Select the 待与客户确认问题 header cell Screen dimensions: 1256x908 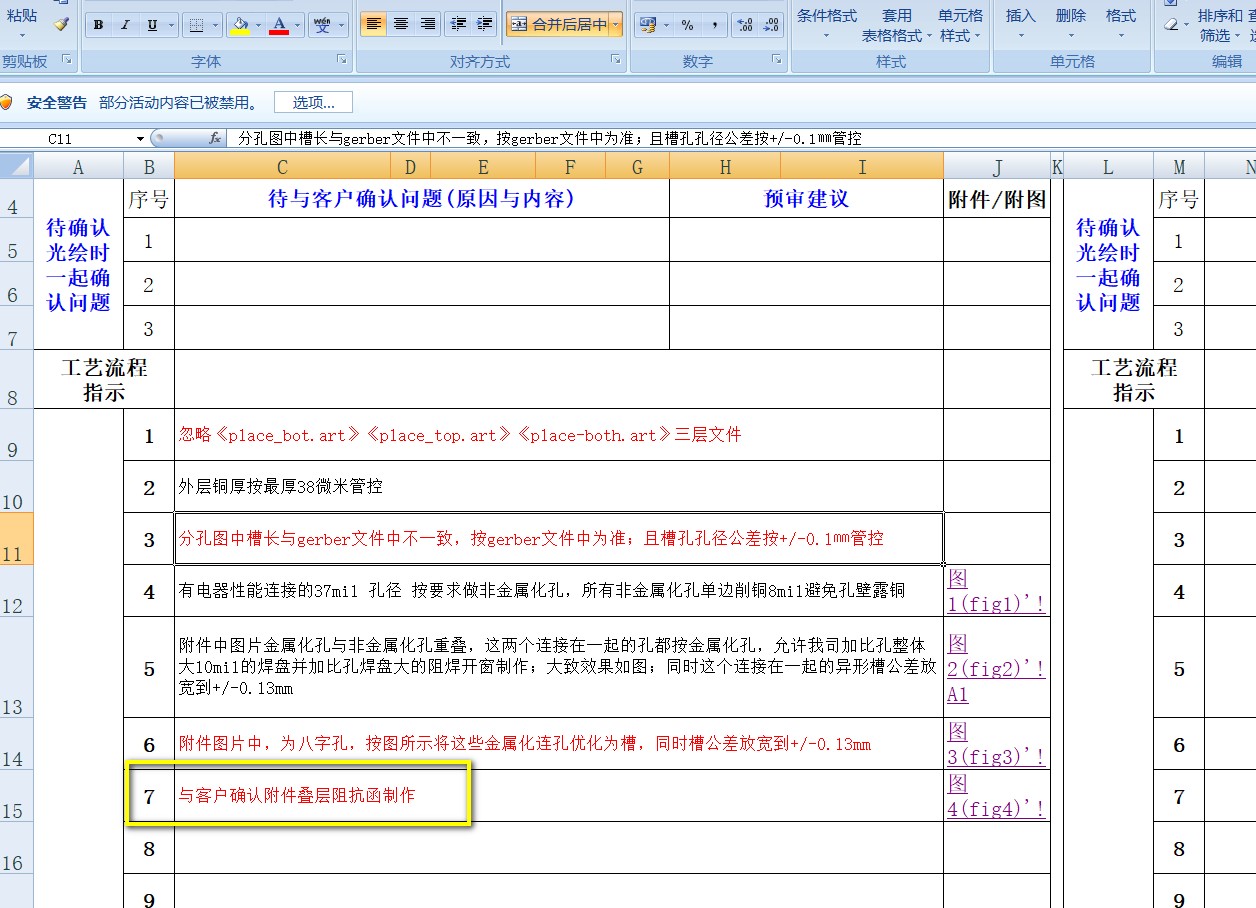422,198
